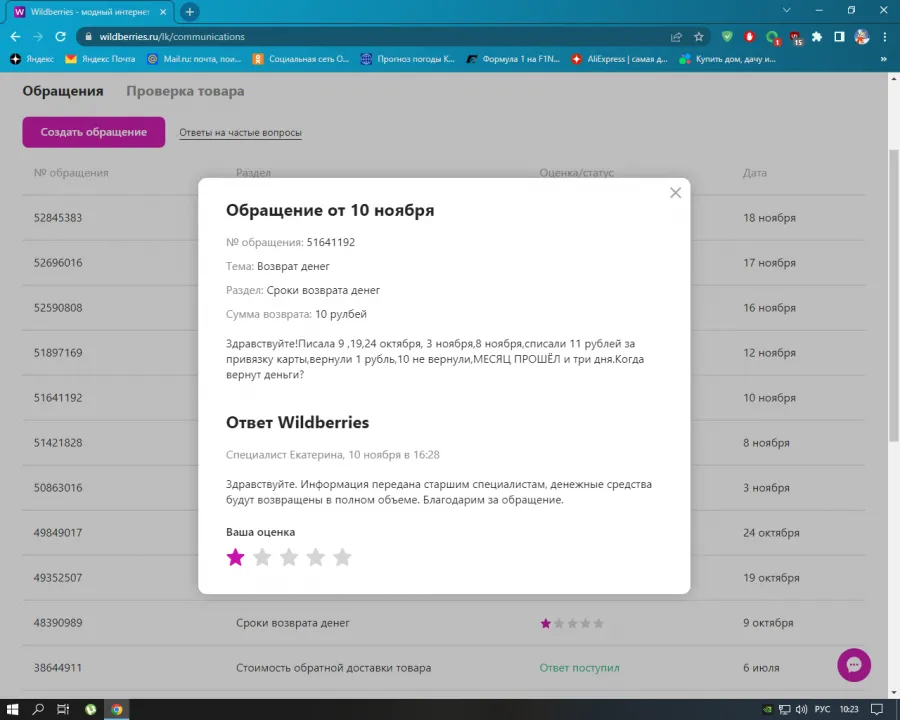This screenshot has width=900, height=720.
Task: Click the address bar URL field
Action: point(373,37)
